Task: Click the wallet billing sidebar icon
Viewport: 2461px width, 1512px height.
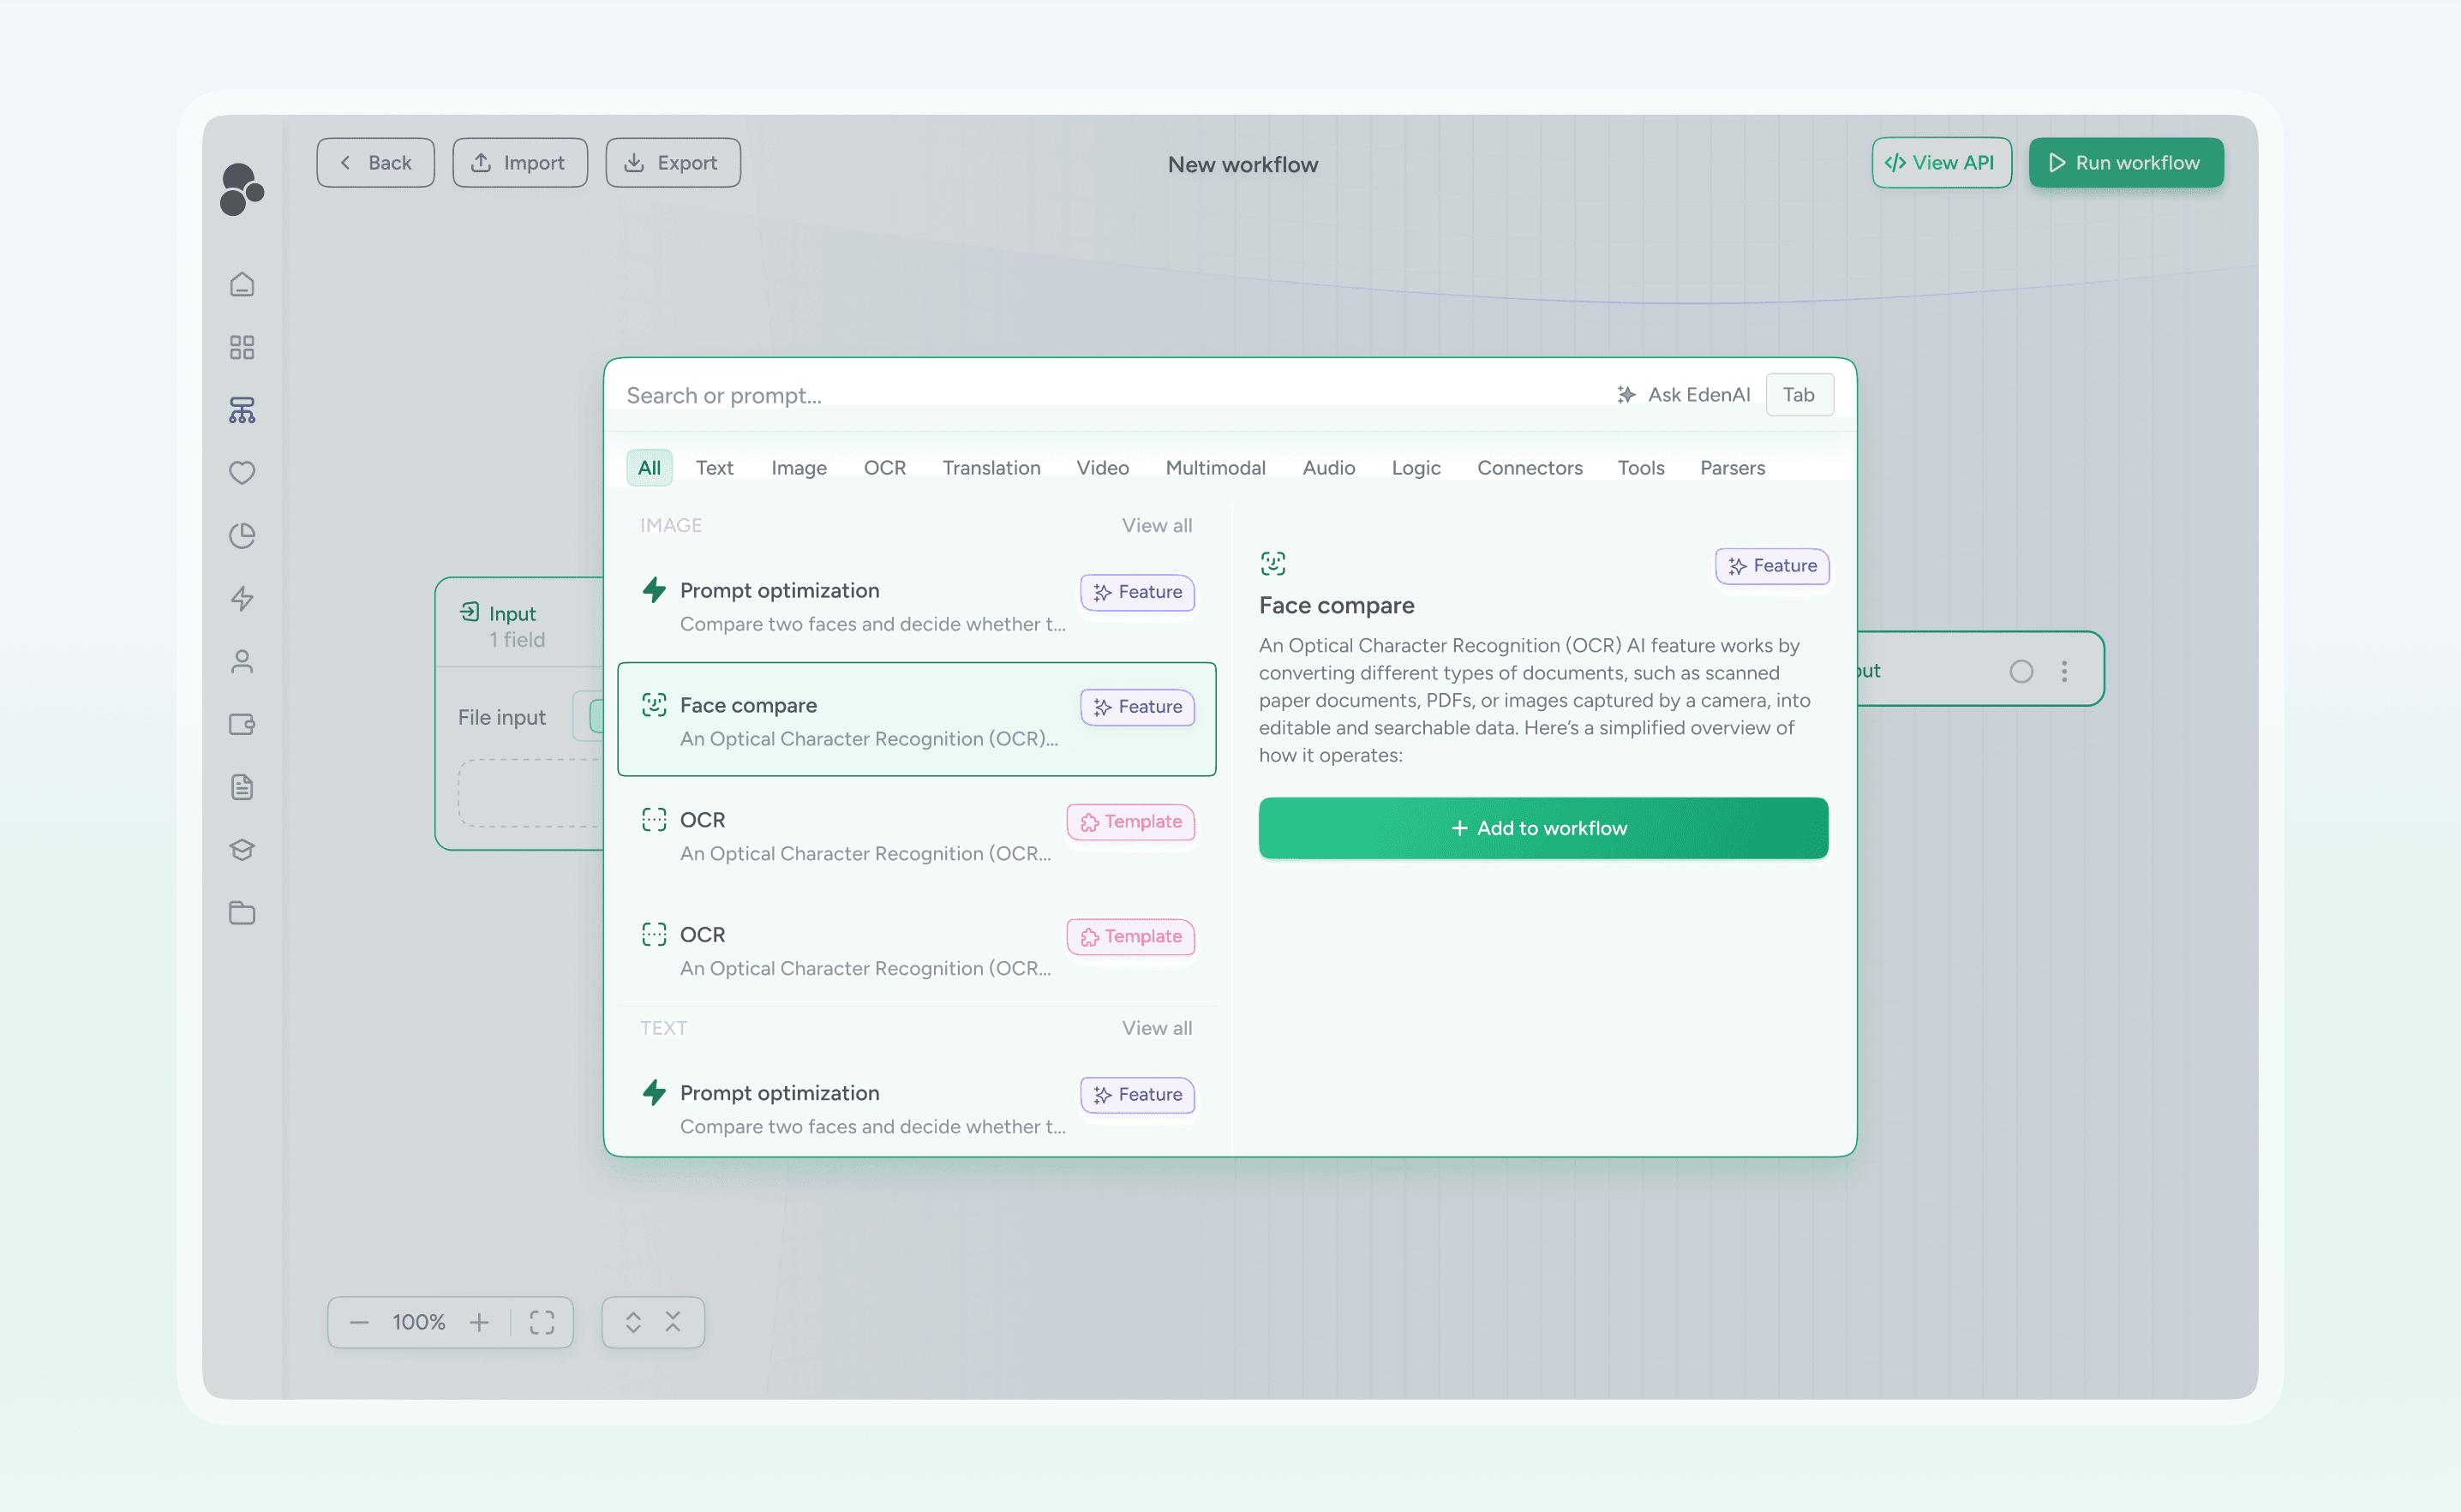Action: [242, 724]
